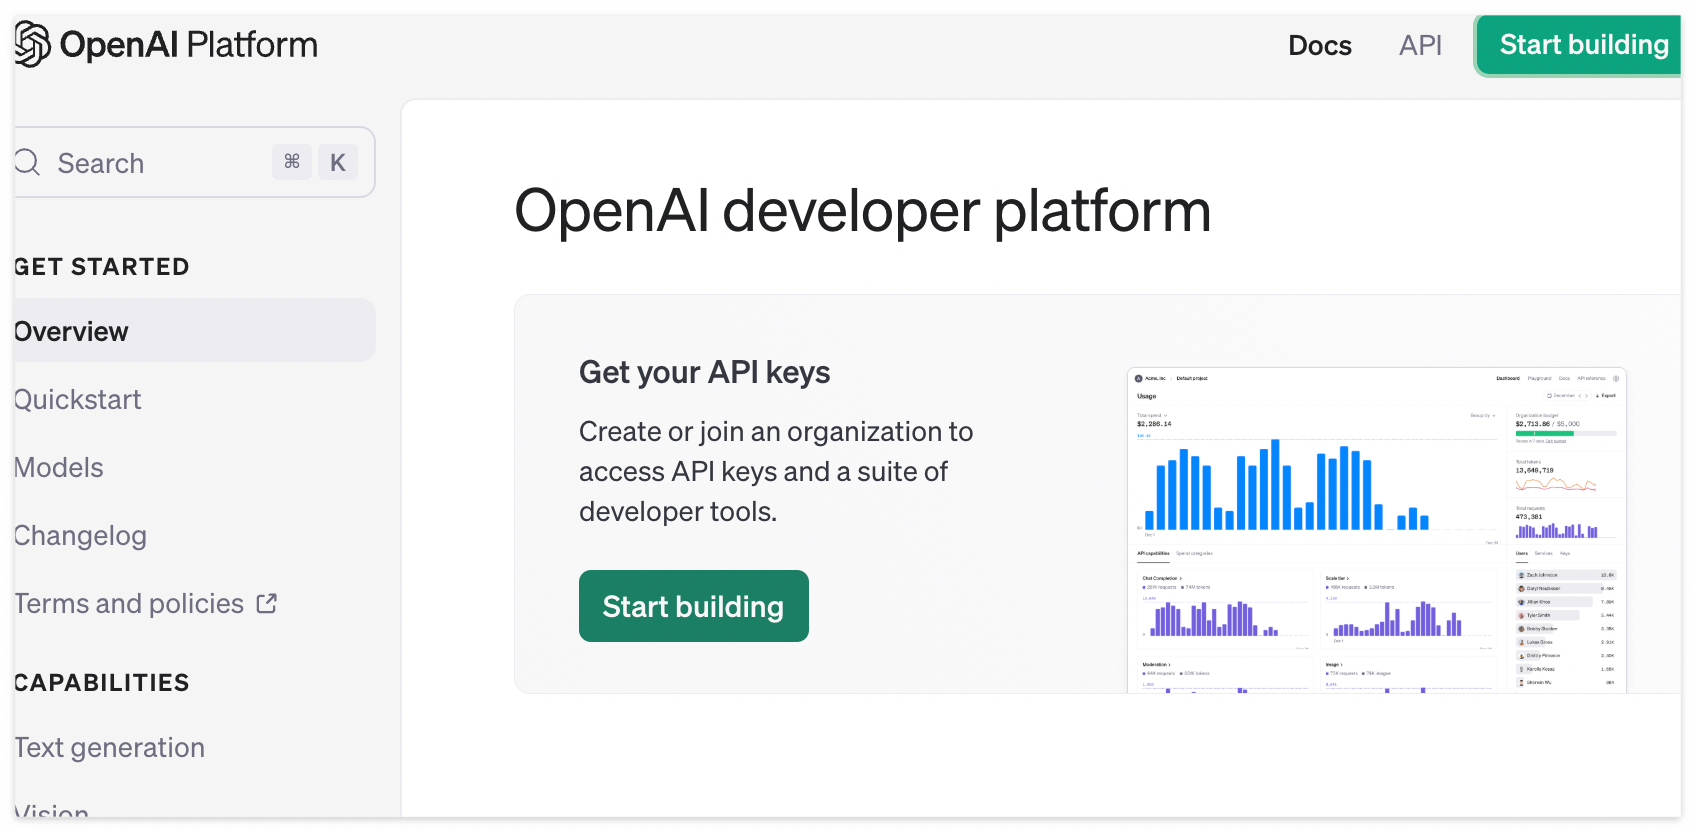
Task: Click the external link icon beside Terms and policies
Action: 266,603
